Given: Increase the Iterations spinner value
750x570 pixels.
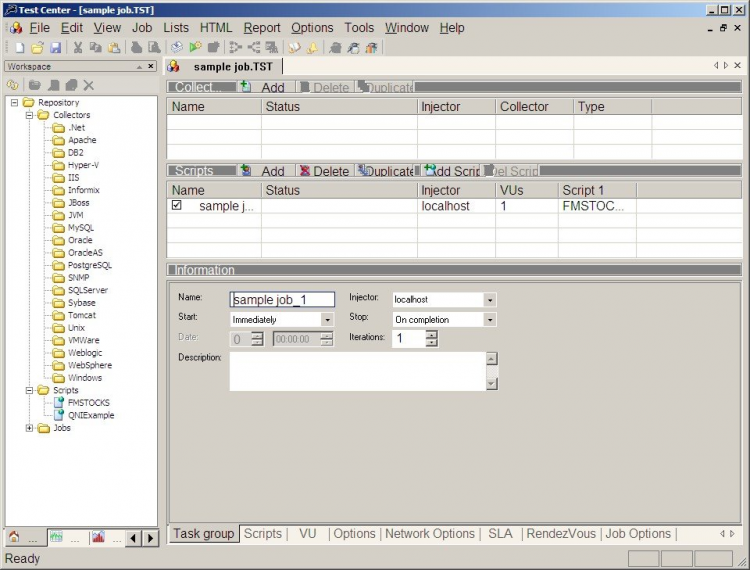Looking at the screenshot, I should [x=431, y=334].
